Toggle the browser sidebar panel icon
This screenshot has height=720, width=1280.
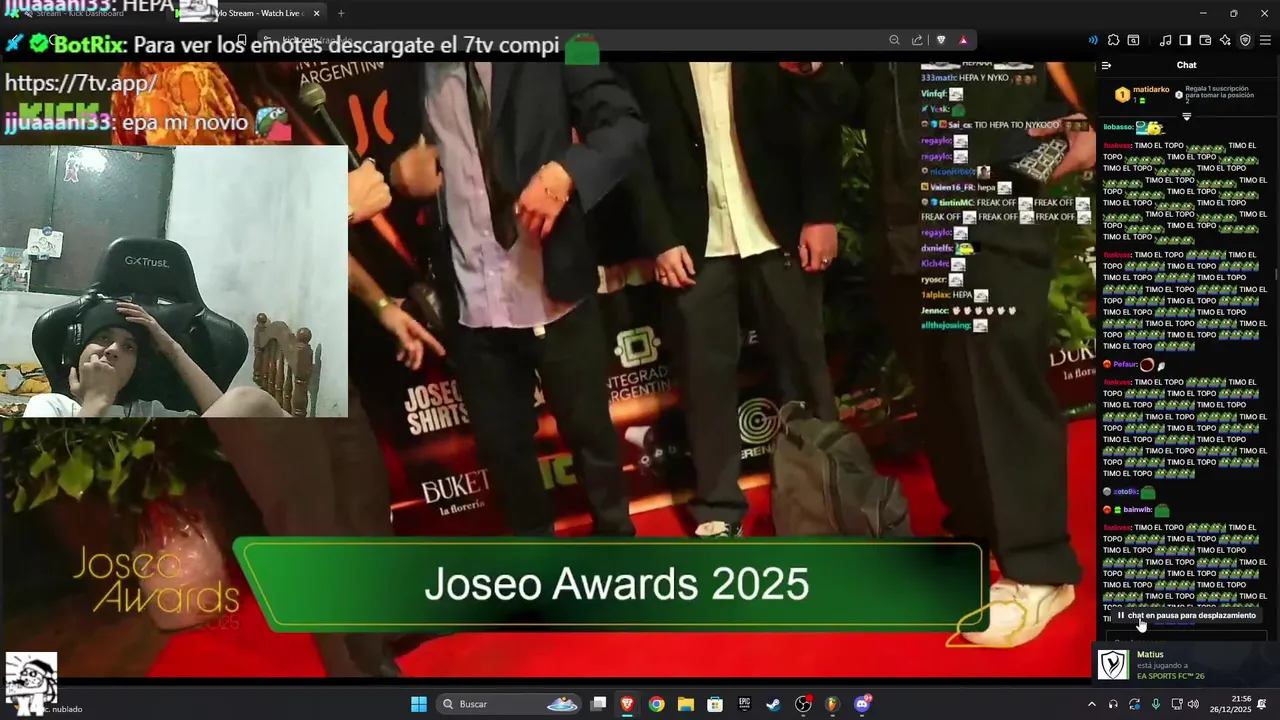tap(1185, 40)
